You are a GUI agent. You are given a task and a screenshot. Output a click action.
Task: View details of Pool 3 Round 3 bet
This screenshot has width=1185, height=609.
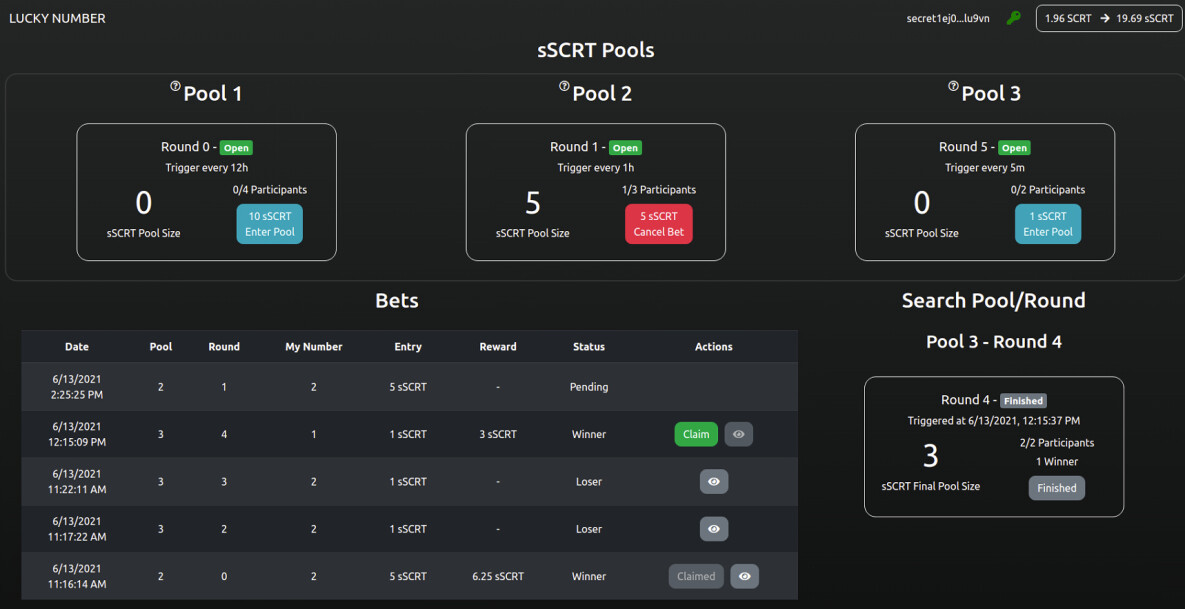pyautogui.click(x=714, y=481)
